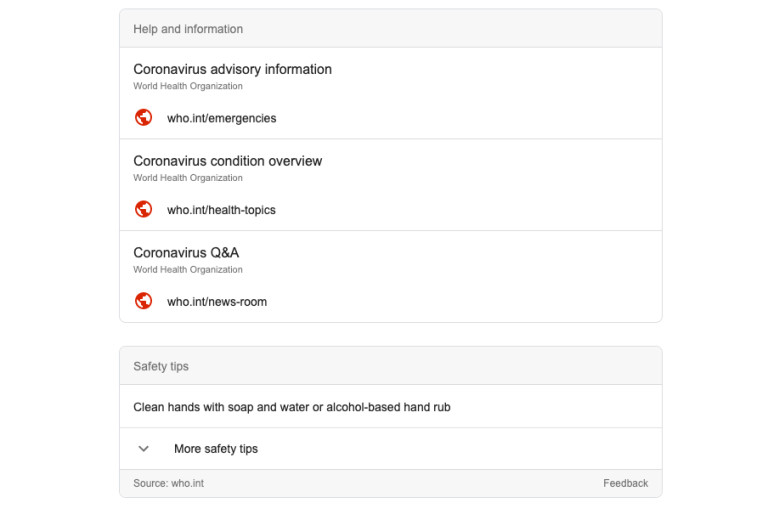Show the More safety tips label
The width and height of the screenshot is (768, 514).
click(216, 449)
